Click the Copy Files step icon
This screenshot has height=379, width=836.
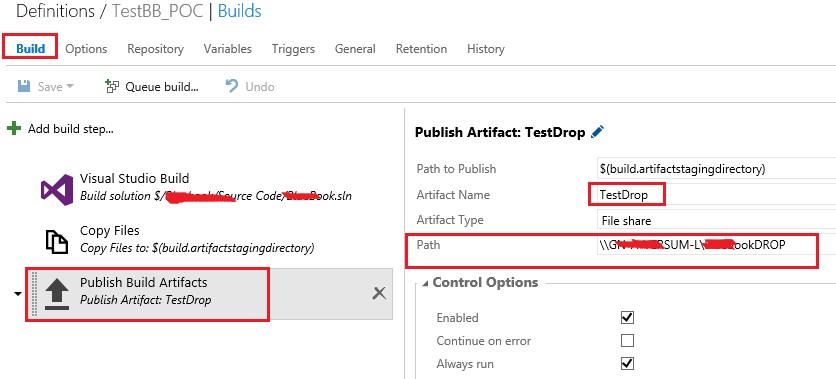tap(57, 241)
